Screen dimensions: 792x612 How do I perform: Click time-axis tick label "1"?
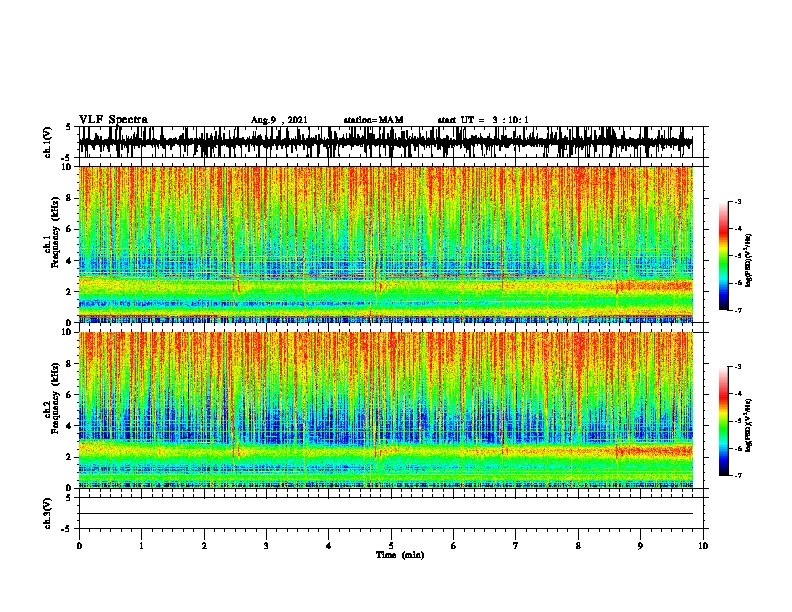[141, 546]
